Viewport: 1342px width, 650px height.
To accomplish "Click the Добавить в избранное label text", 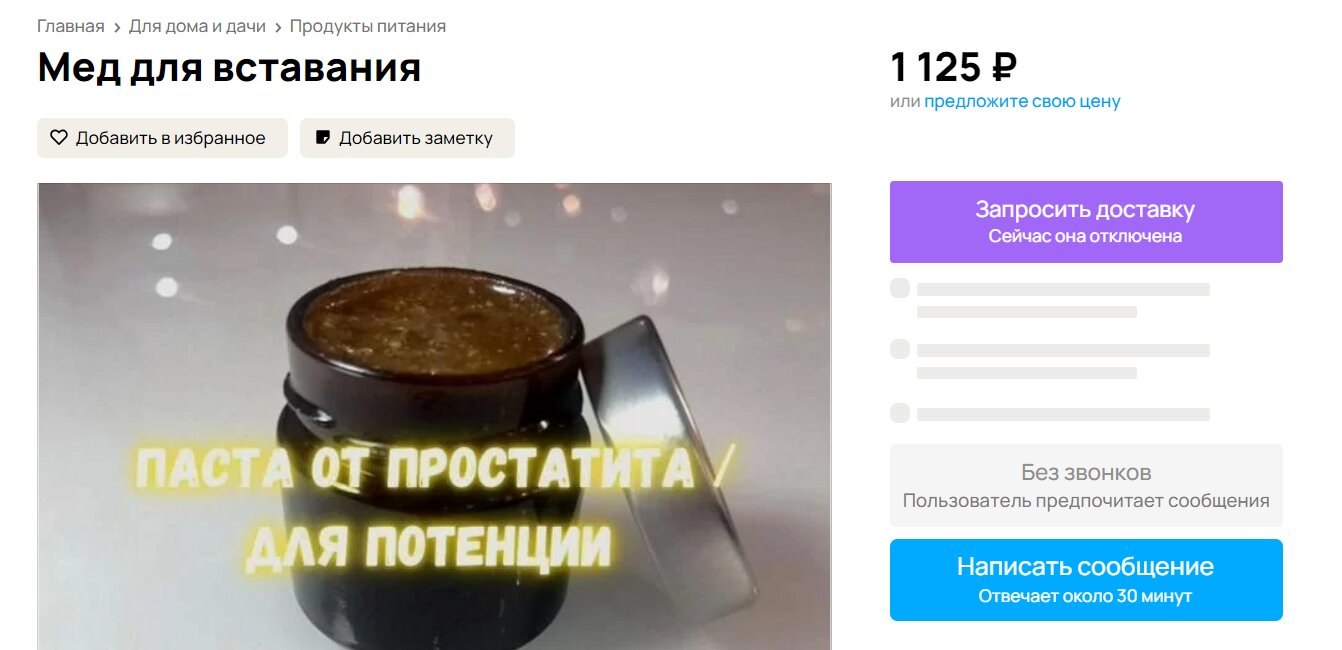I will pos(171,138).
